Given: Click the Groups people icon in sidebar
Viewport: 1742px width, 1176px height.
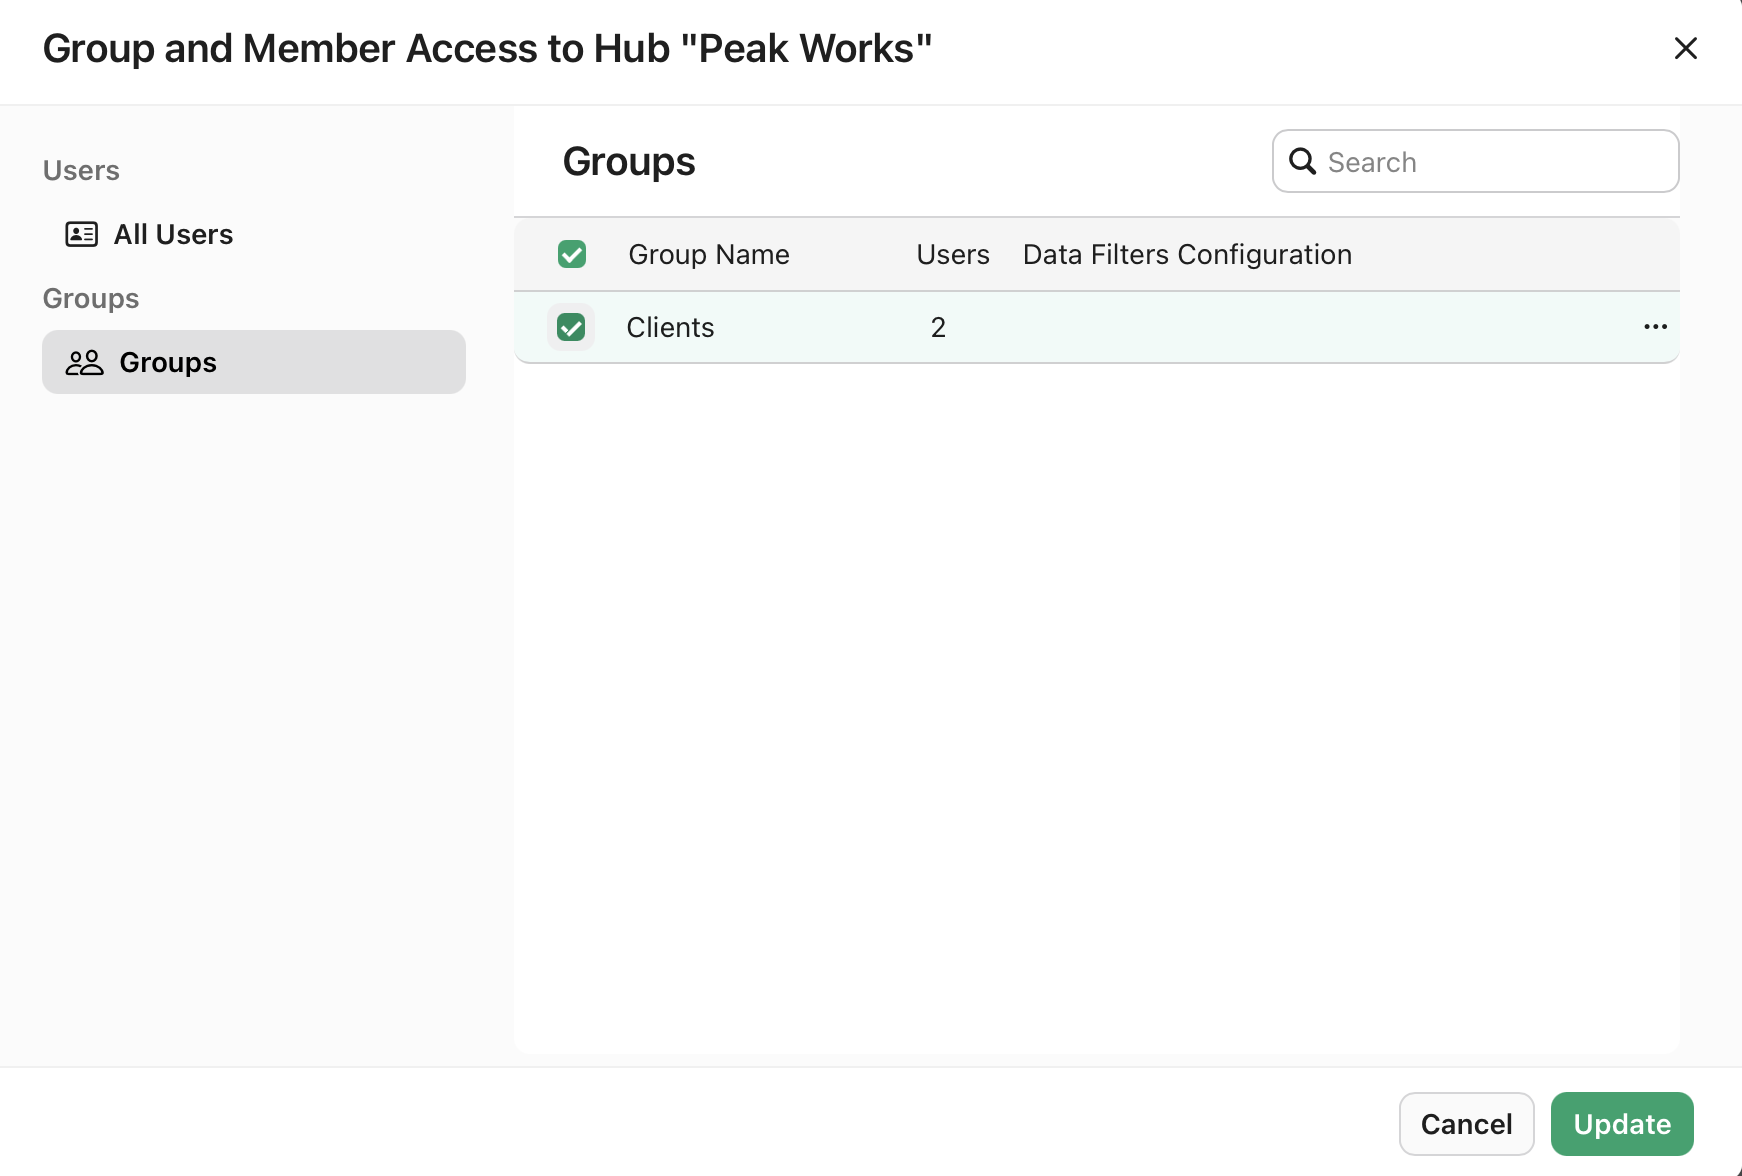Looking at the screenshot, I should 85,362.
